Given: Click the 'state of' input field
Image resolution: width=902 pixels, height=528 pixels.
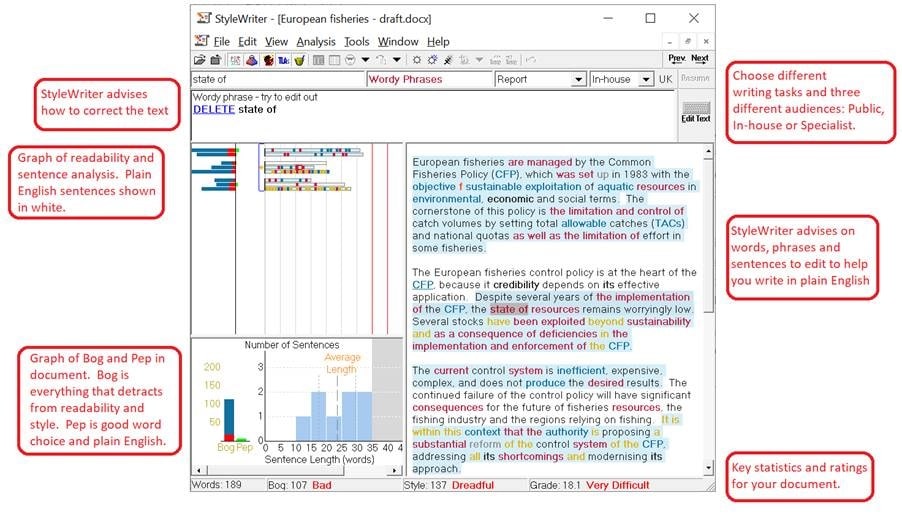Looking at the screenshot, I should [x=278, y=79].
